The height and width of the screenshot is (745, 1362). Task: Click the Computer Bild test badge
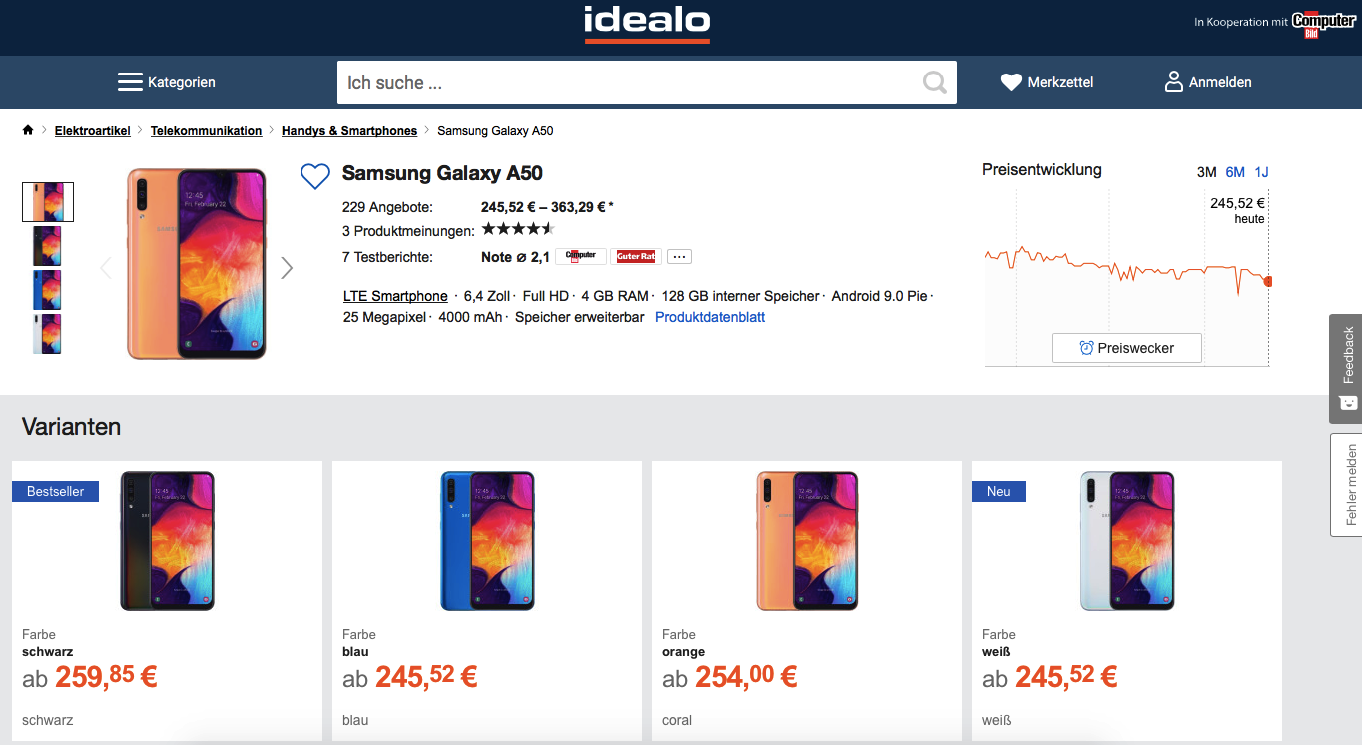580,256
